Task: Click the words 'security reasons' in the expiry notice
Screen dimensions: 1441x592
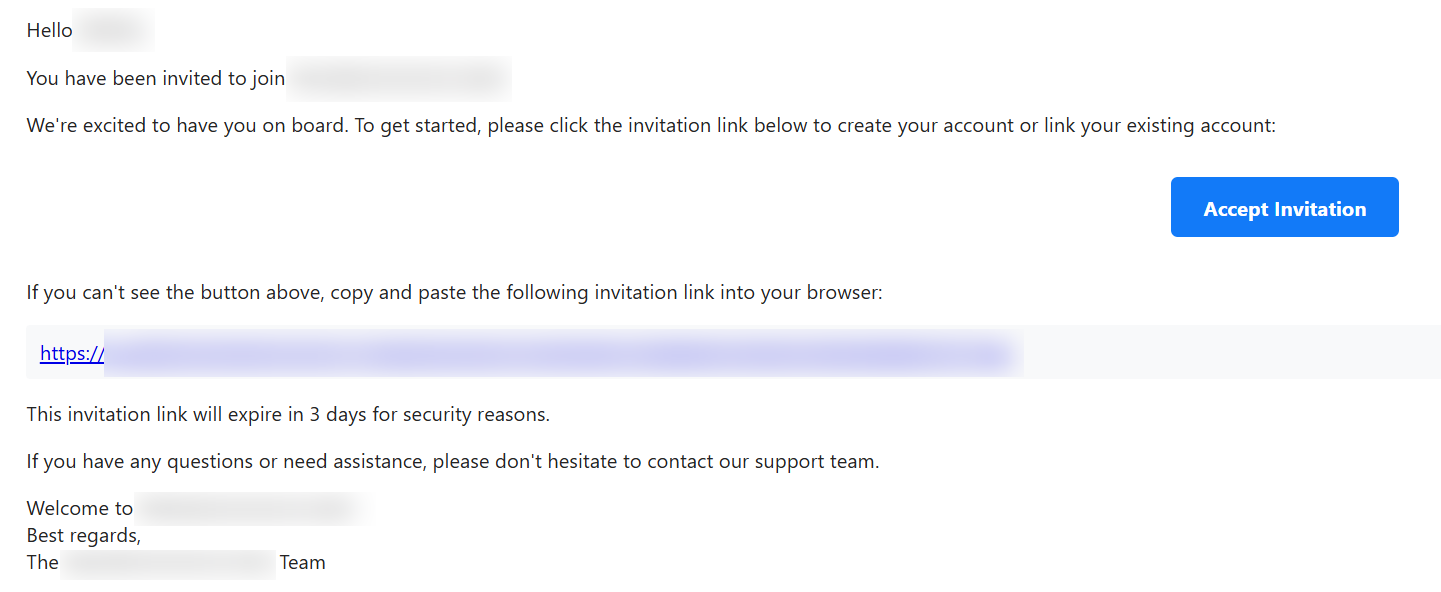Action: point(476,414)
